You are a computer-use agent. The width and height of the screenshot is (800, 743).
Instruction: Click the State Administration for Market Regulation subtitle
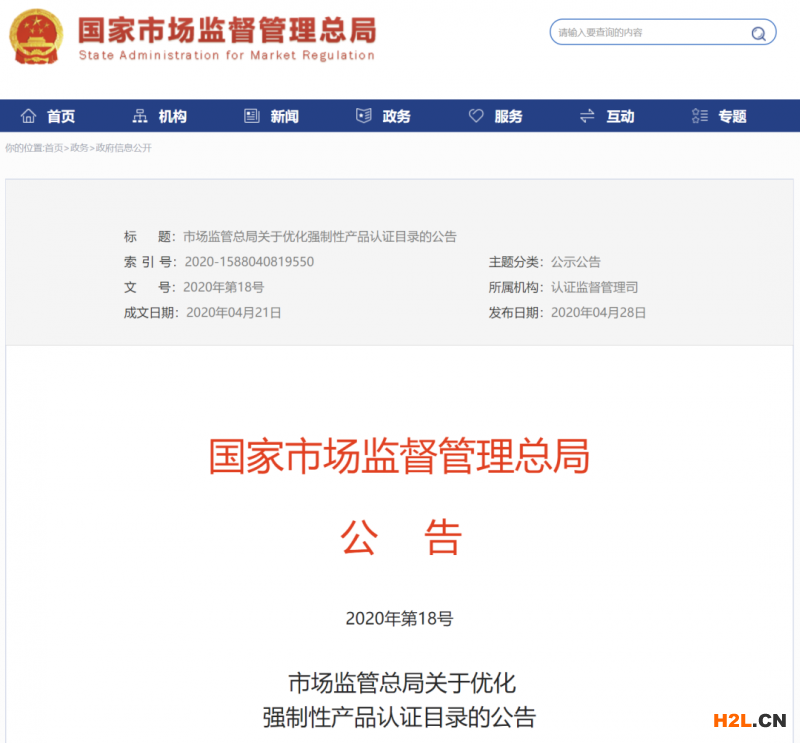pyautogui.click(x=227, y=56)
